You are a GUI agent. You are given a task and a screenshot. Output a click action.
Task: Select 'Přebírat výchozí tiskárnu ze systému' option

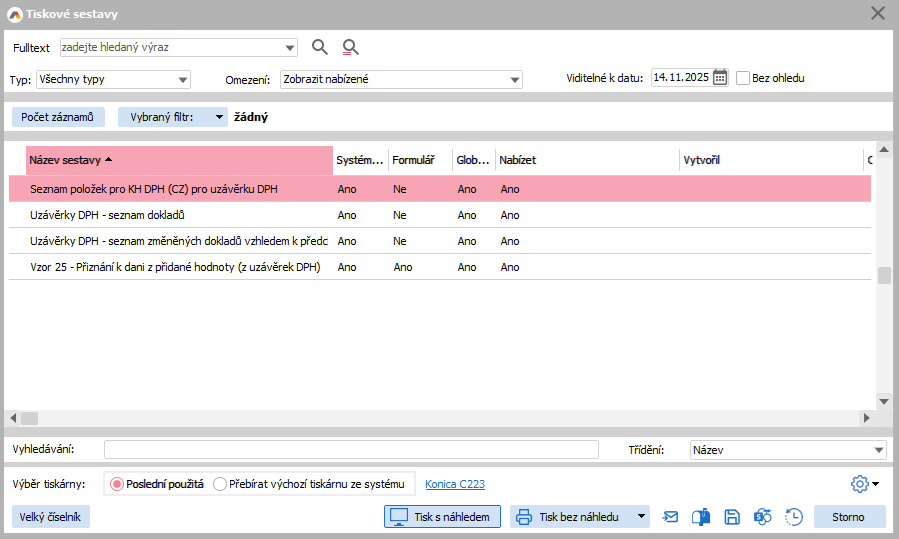click(220, 484)
